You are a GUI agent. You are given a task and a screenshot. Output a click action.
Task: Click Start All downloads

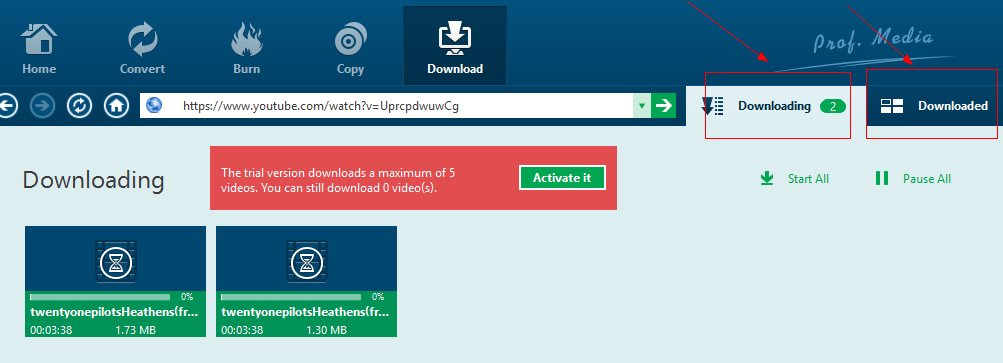coord(794,179)
